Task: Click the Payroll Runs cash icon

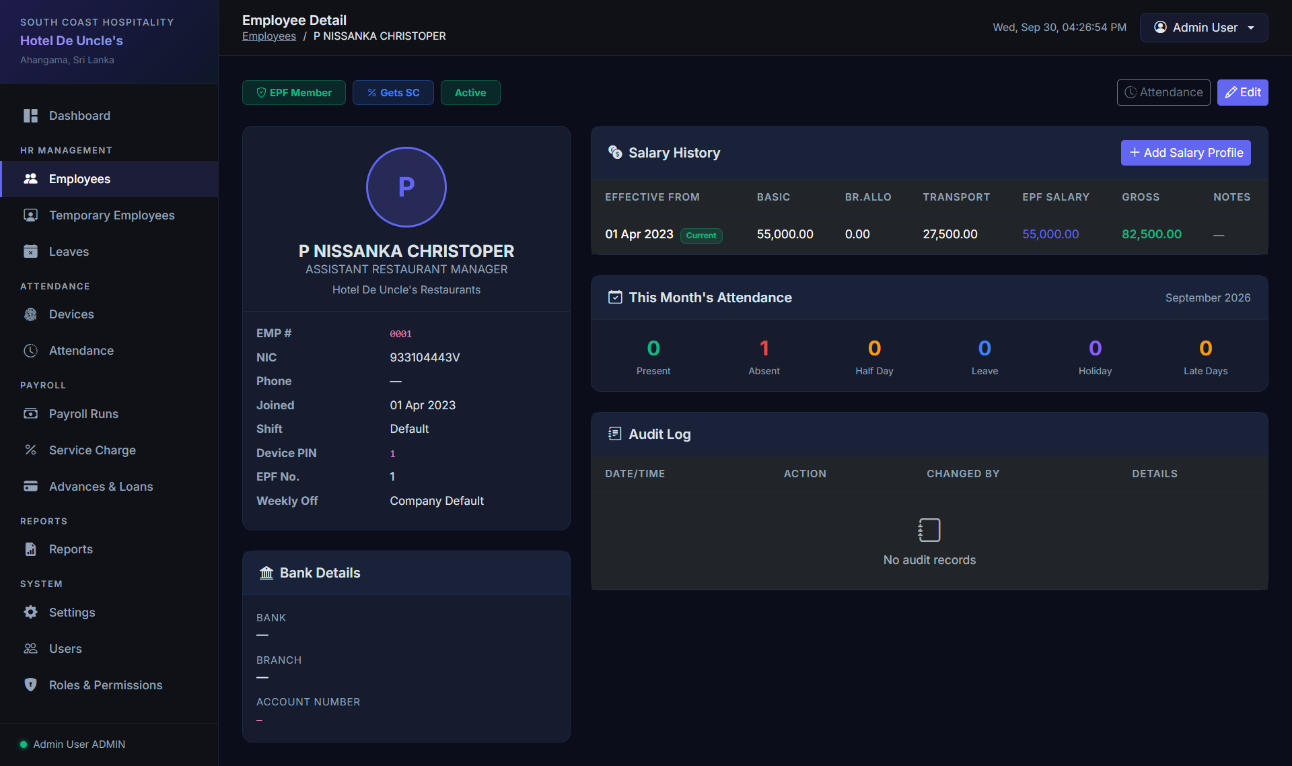Action: point(30,414)
